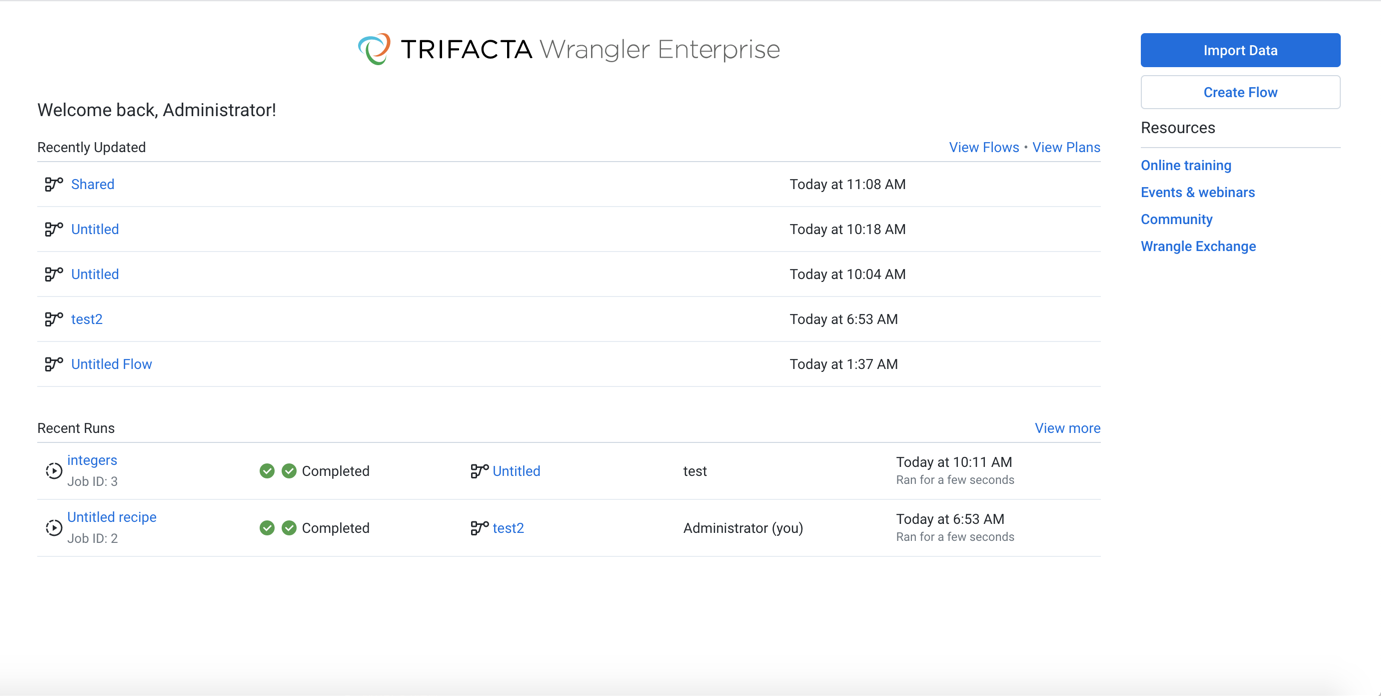Open test2 flow link in Recent Runs
1381x696 pixels.
pyautogui.click(x=508, y=528)
